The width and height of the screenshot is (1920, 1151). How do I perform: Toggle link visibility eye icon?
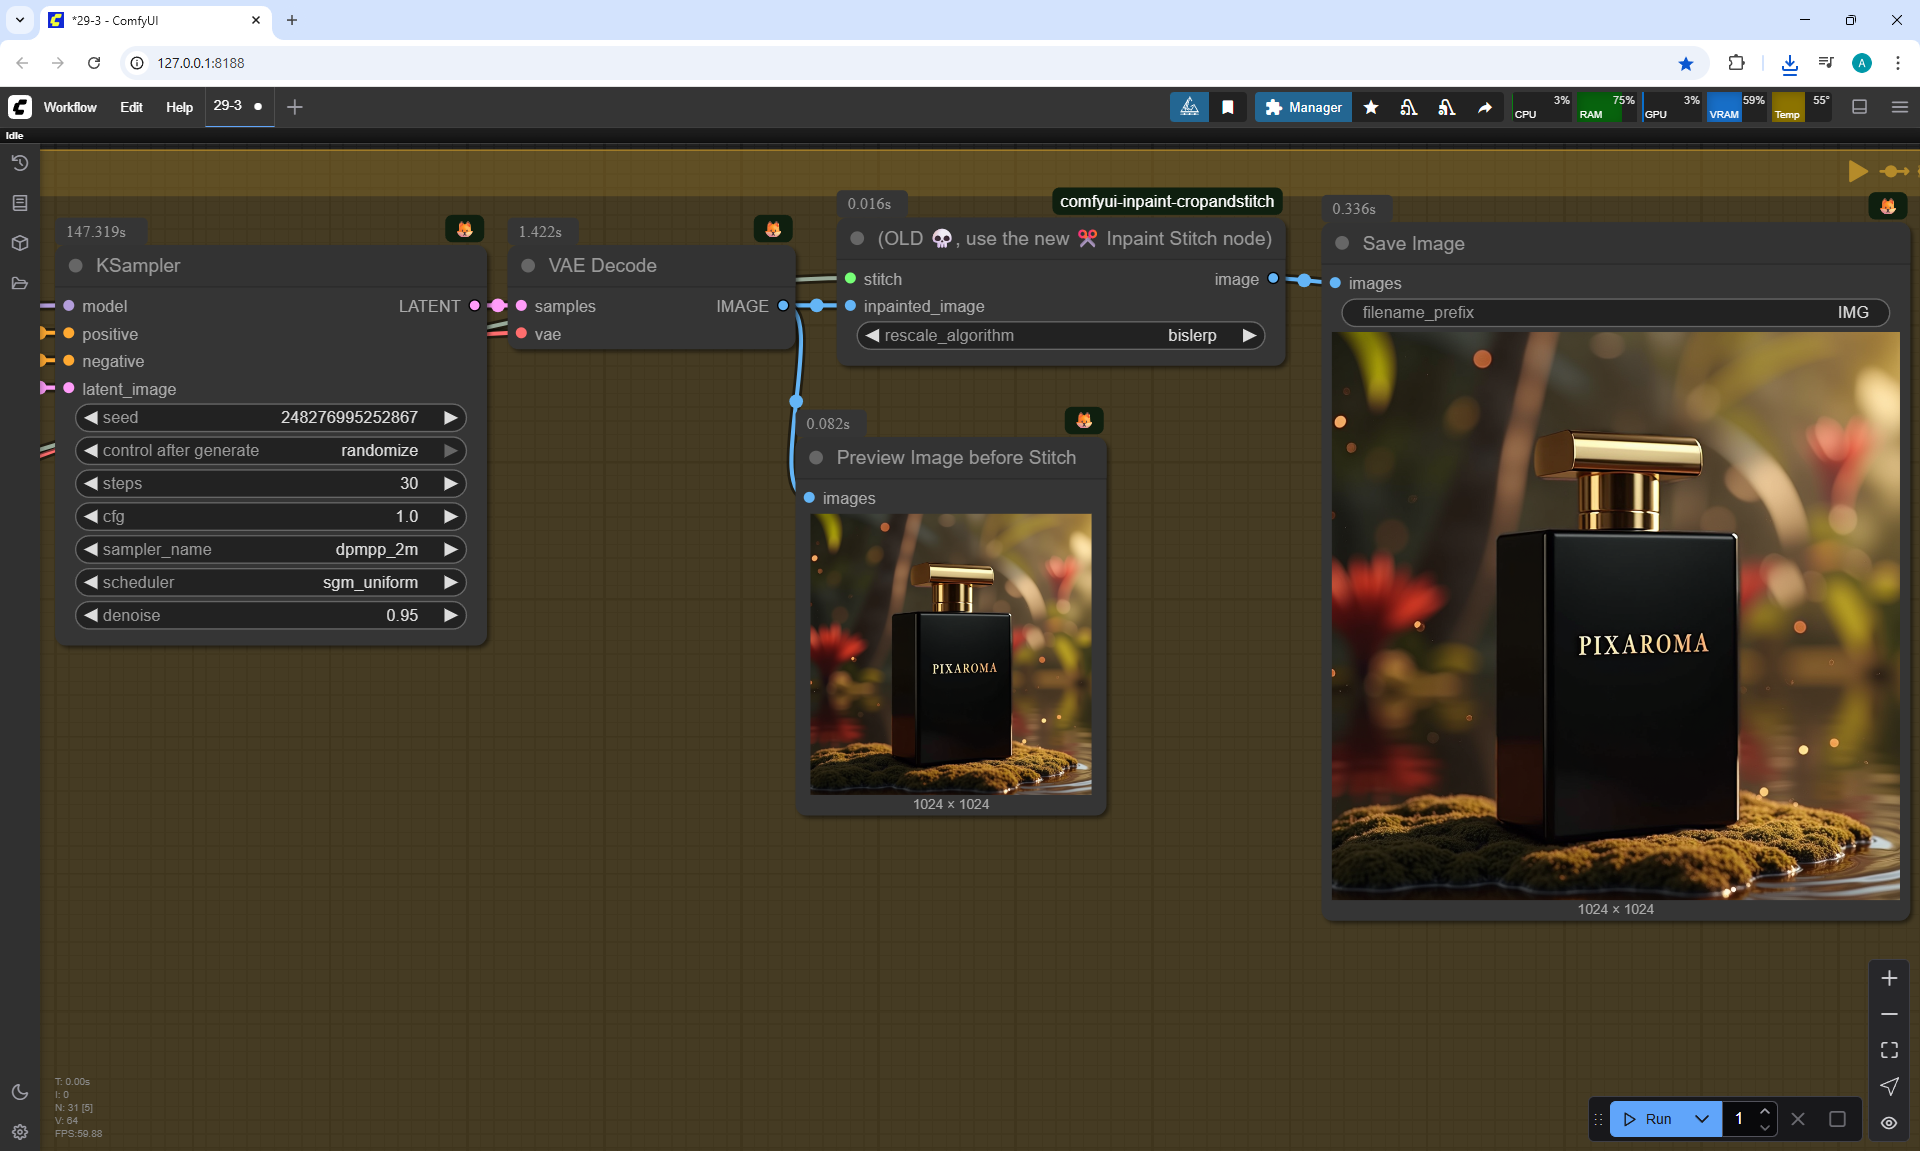pos(1889,1123)
